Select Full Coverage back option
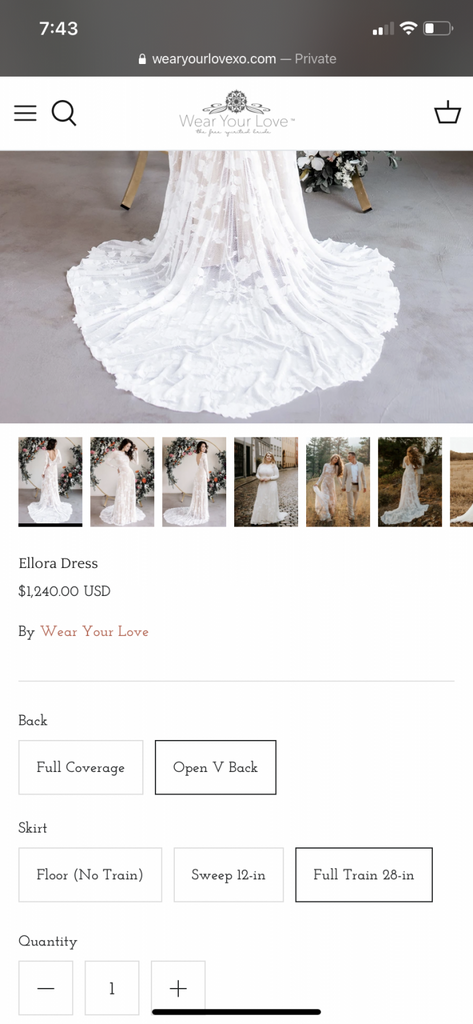Viewport: 473px width, 1024px height. (x=80, y=767)
